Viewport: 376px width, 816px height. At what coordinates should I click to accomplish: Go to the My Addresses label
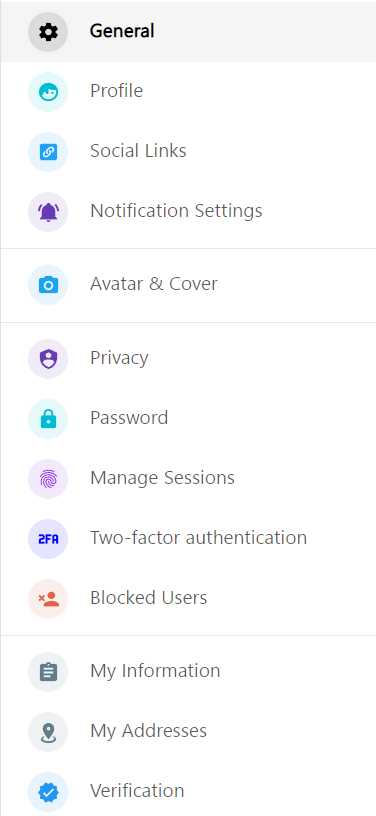coord(149,731)
